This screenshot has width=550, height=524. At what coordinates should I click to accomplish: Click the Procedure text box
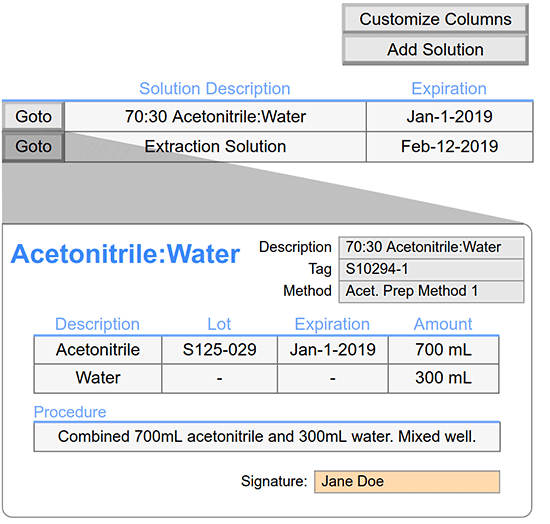coord(267,437)
